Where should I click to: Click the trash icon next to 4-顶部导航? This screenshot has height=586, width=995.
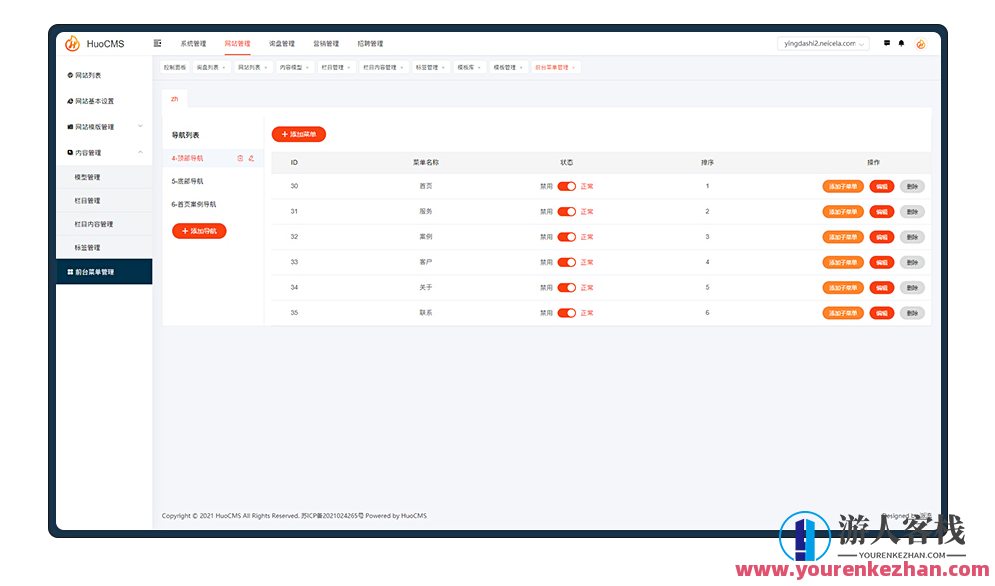[240, 158]
